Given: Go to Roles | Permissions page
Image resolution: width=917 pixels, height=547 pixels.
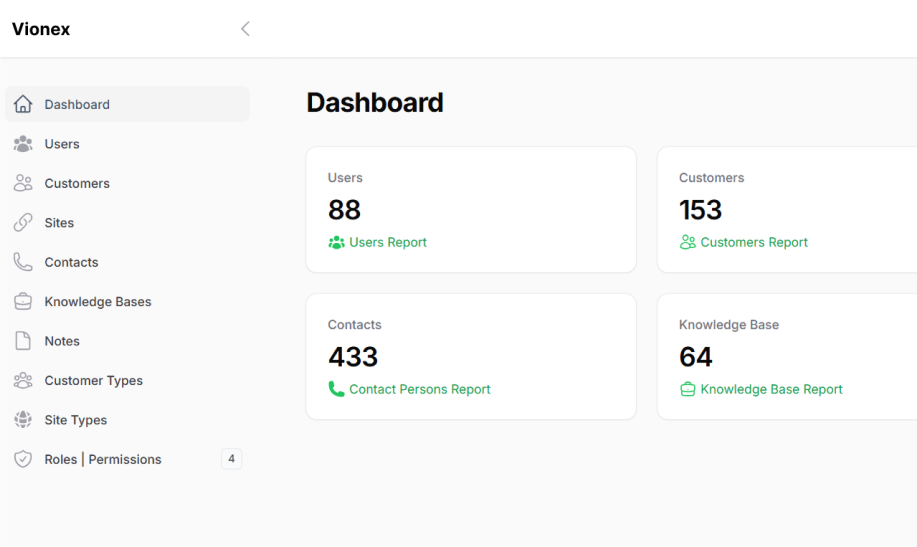Looking at the screenshot, I should [102, 459].
